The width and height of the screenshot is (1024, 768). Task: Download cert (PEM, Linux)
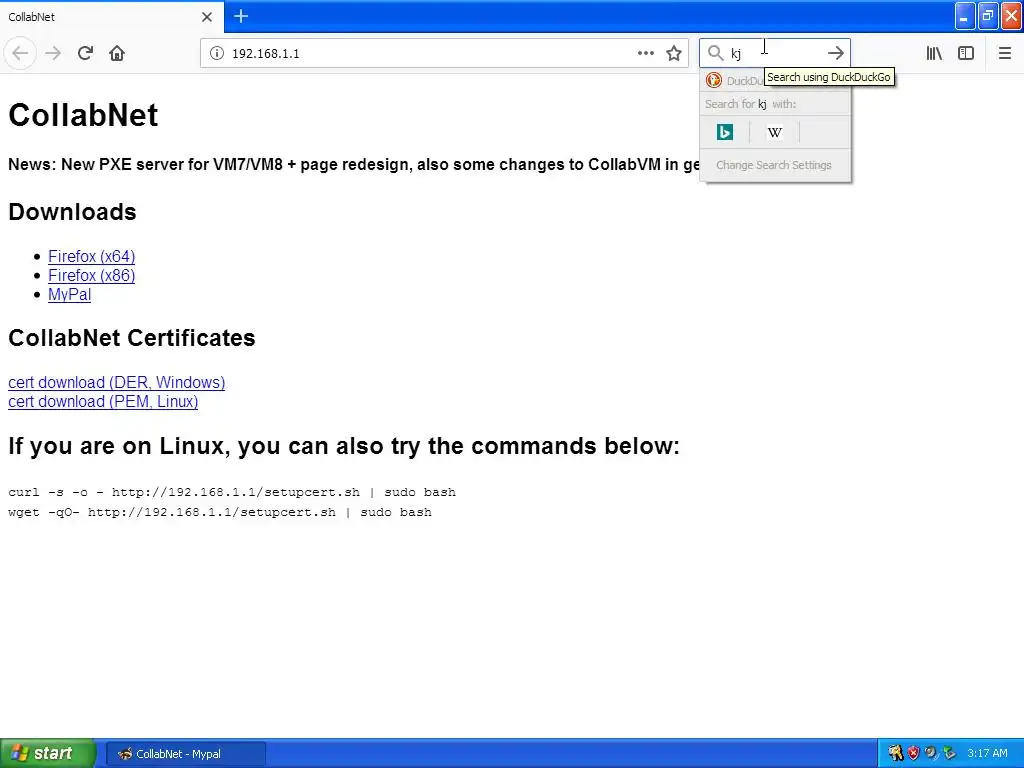pyautogui.click(x=103, y=401)
